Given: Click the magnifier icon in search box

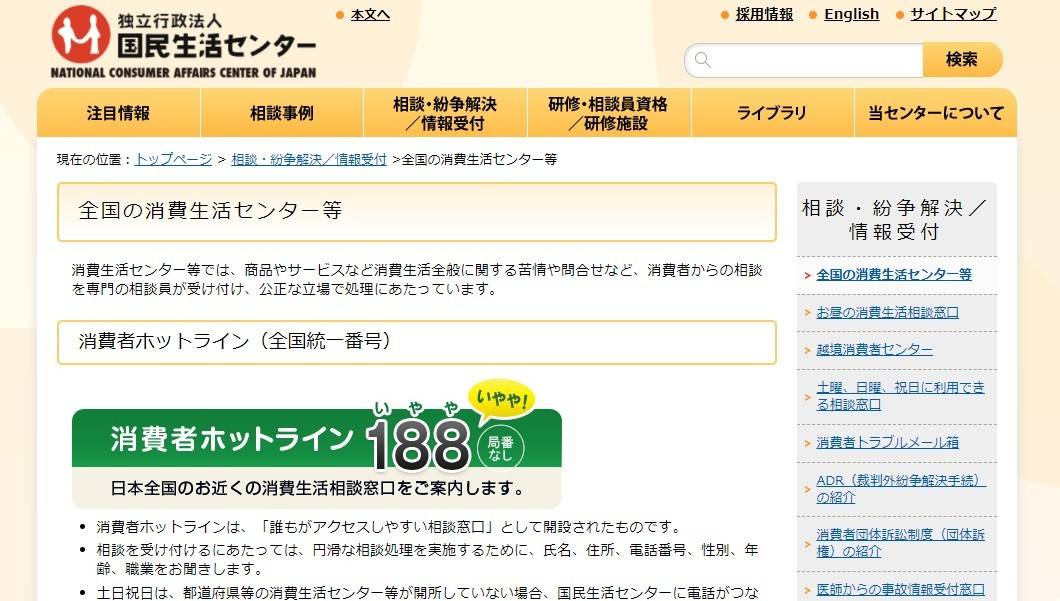Looking at the screenshot, I should [703, 60].
